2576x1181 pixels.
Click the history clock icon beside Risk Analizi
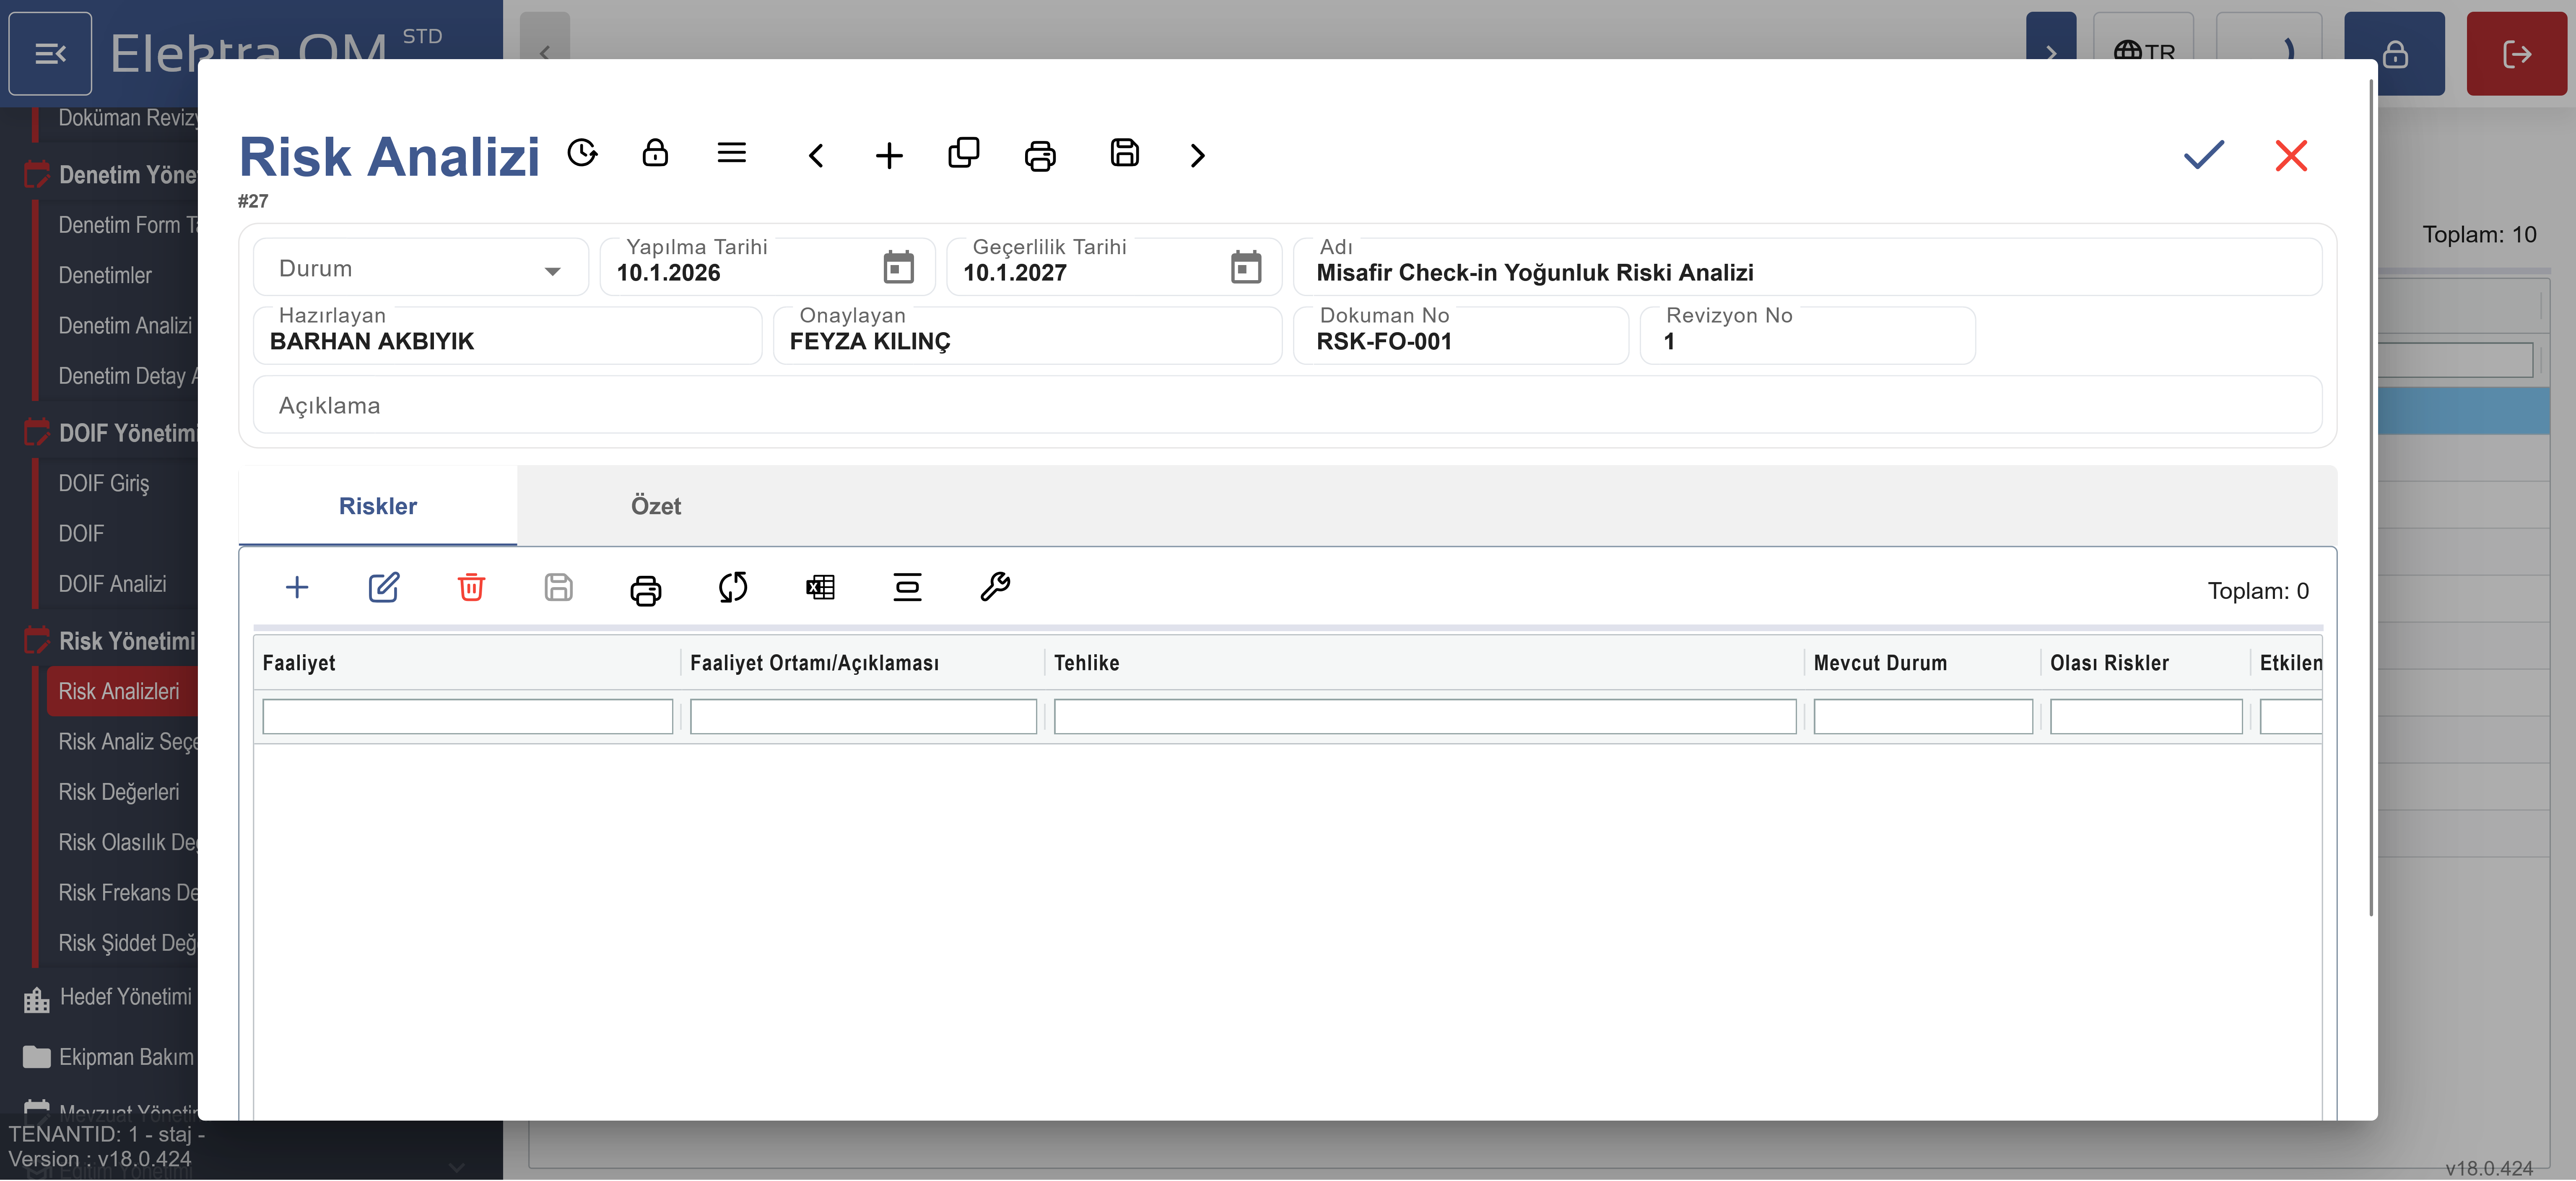coord(582,153)
